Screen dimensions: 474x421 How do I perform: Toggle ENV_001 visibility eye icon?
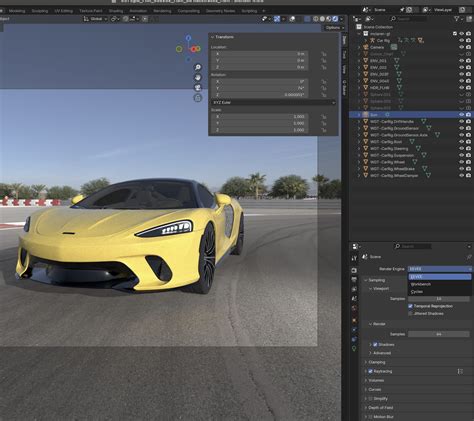pos(462,61)
